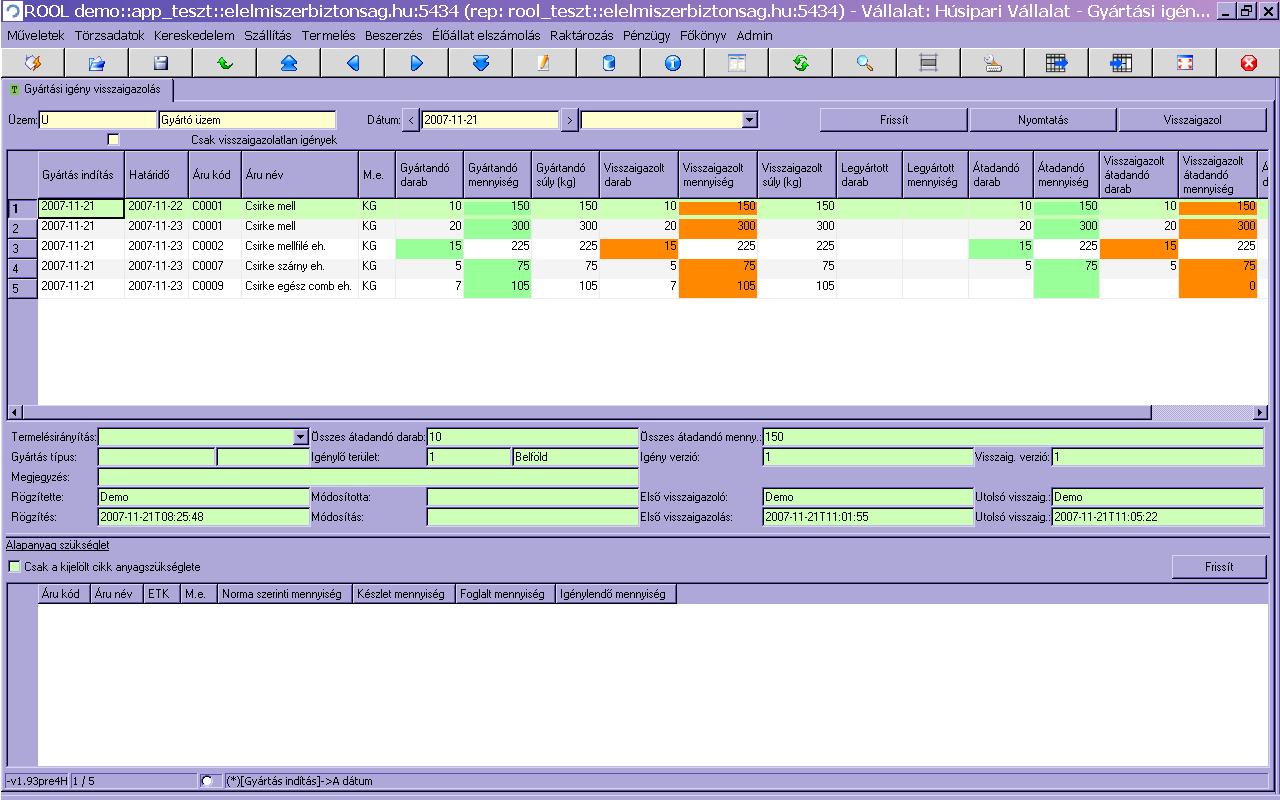
Task: Click the save floppy disk toolbar icon
Action: (x=160, y=63)
